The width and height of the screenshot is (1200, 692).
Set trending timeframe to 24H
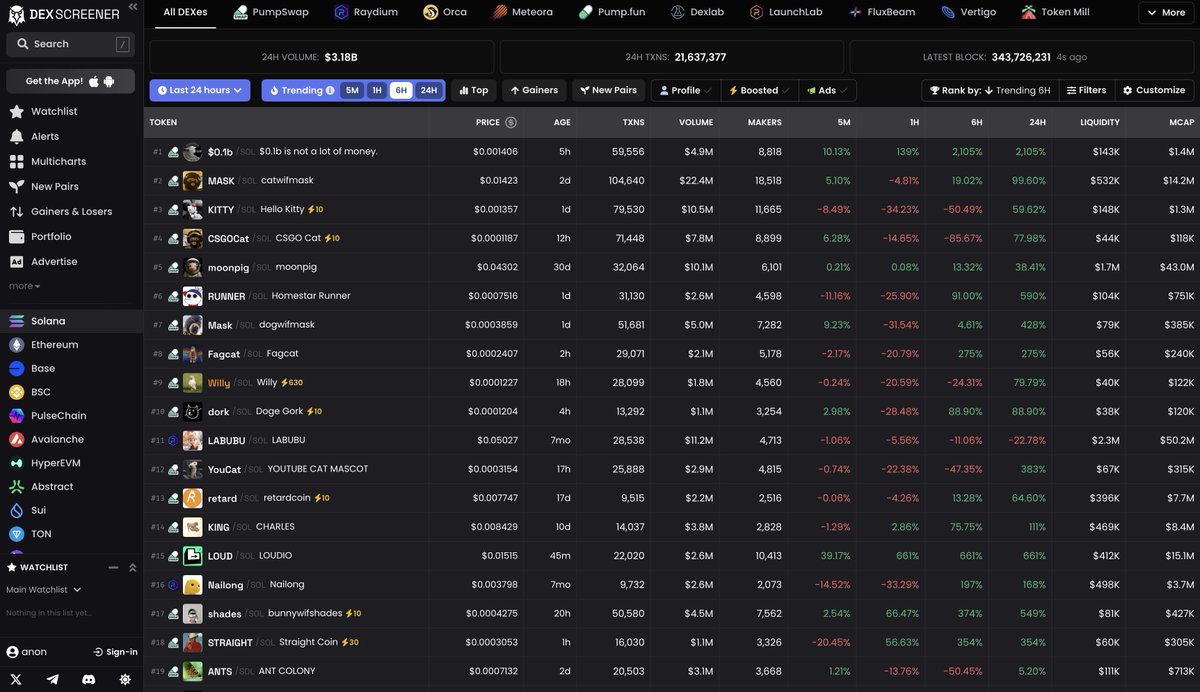click(428, 90)
